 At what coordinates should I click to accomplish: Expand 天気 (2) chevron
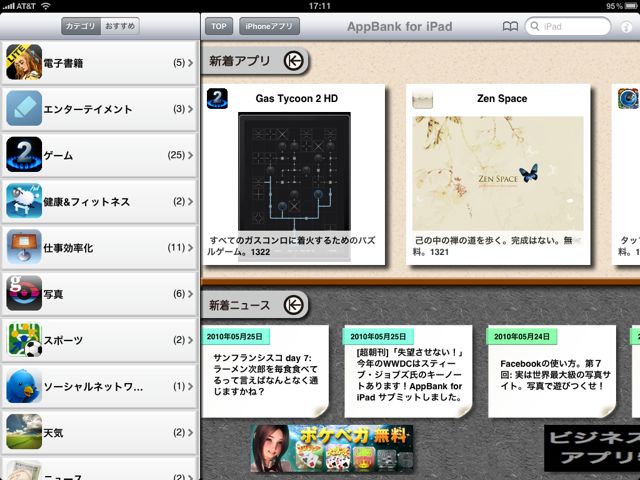pos(191,432)
